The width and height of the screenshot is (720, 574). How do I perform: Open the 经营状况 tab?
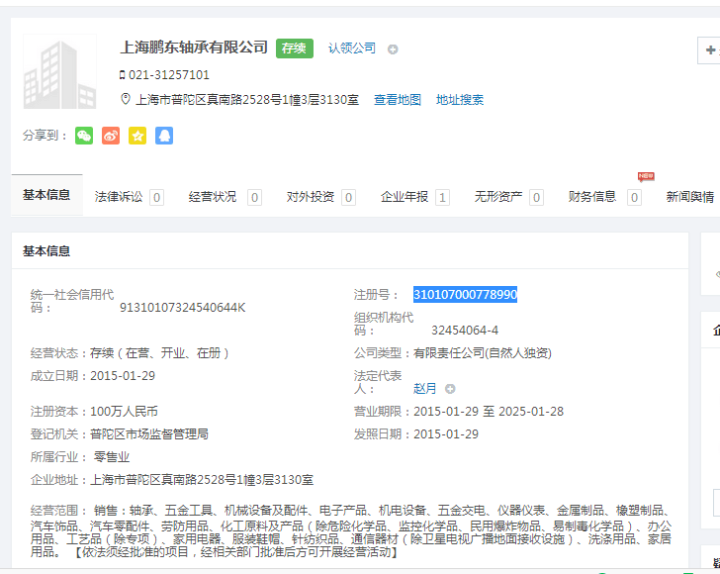(213, 197)
